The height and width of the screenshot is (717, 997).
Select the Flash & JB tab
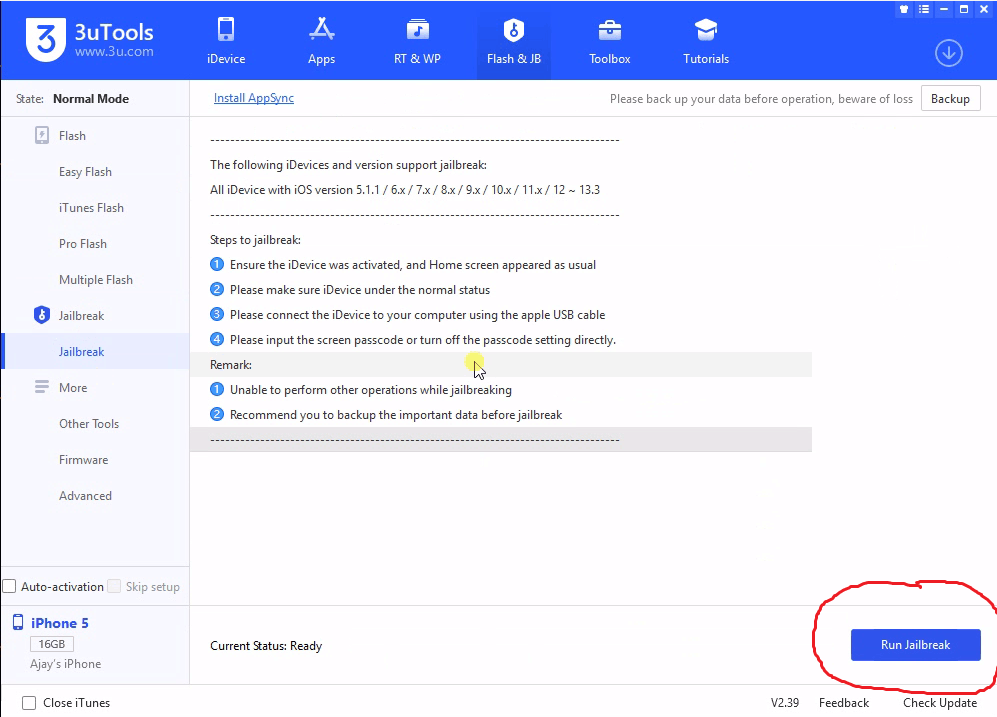point(514,41)
